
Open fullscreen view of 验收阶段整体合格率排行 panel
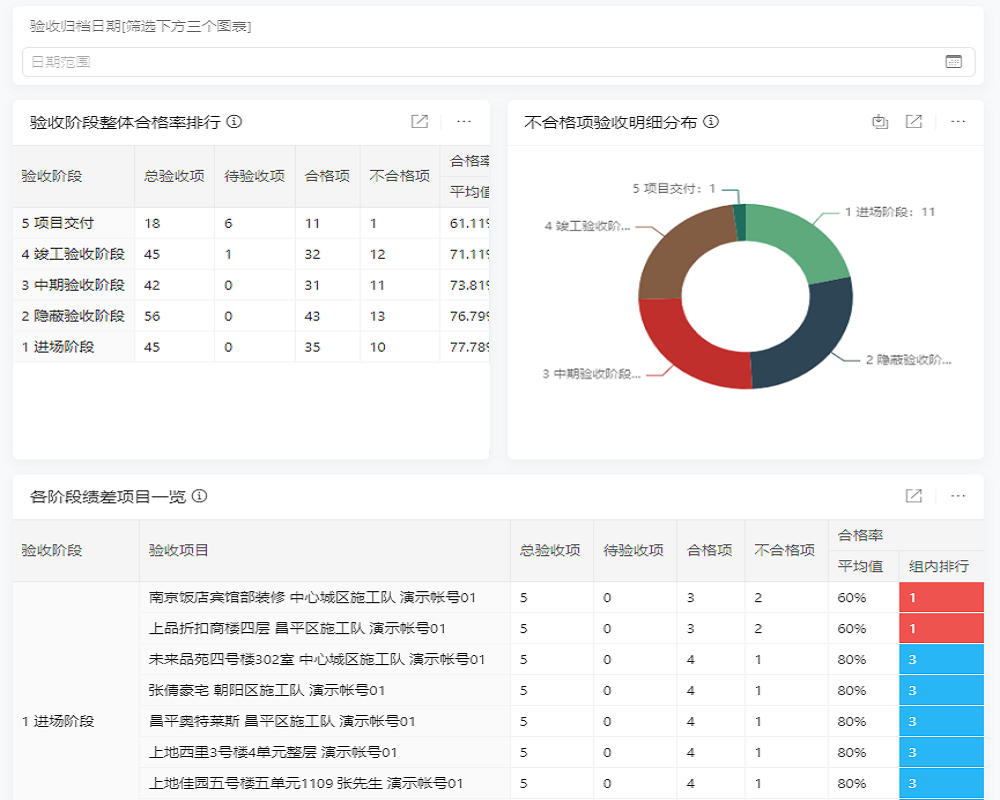tap(419, 121)
